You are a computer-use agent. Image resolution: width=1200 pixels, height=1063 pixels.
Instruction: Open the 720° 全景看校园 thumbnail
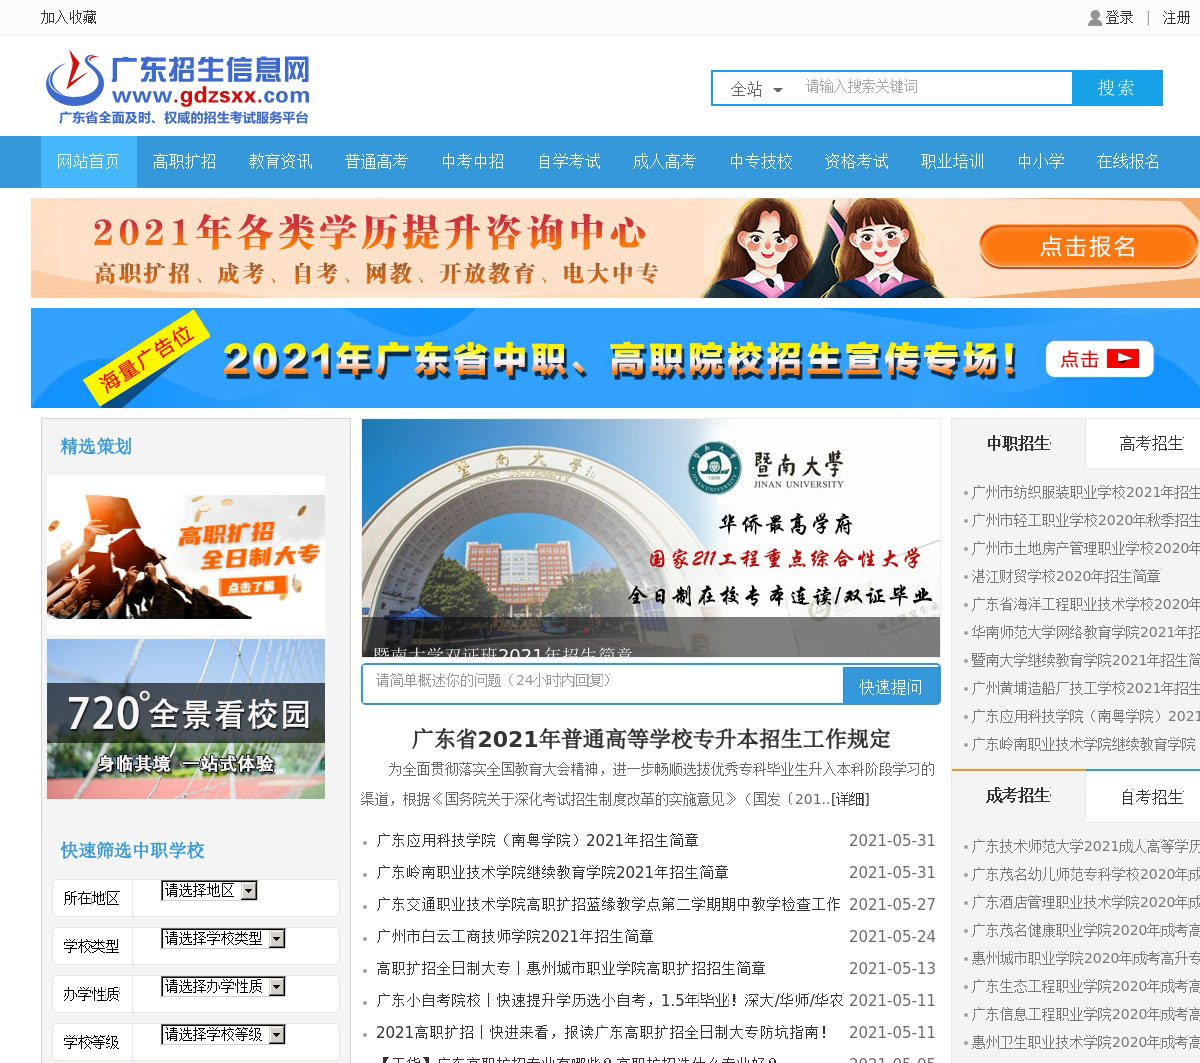pyautogui.click(x=186, y=719)
